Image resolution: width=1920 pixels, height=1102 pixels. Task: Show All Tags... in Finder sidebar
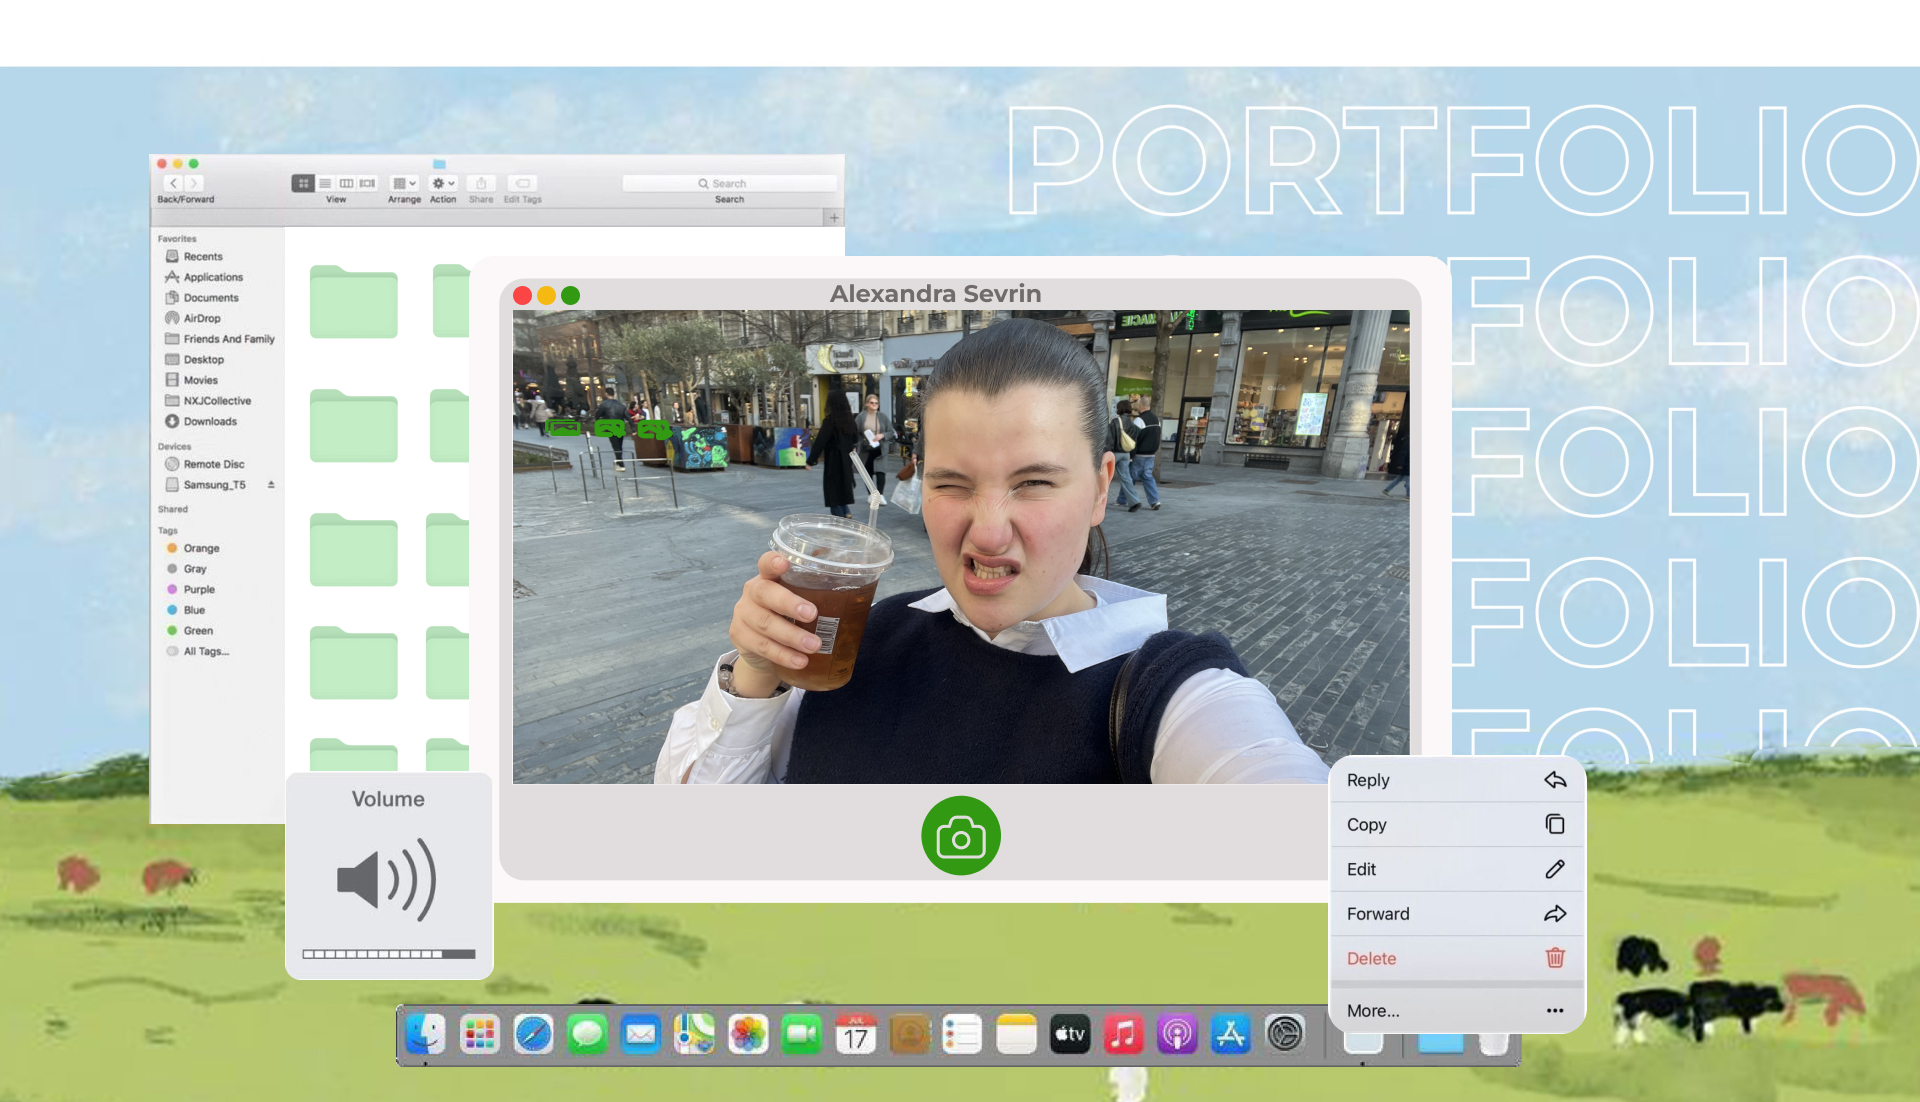point(198,651)
